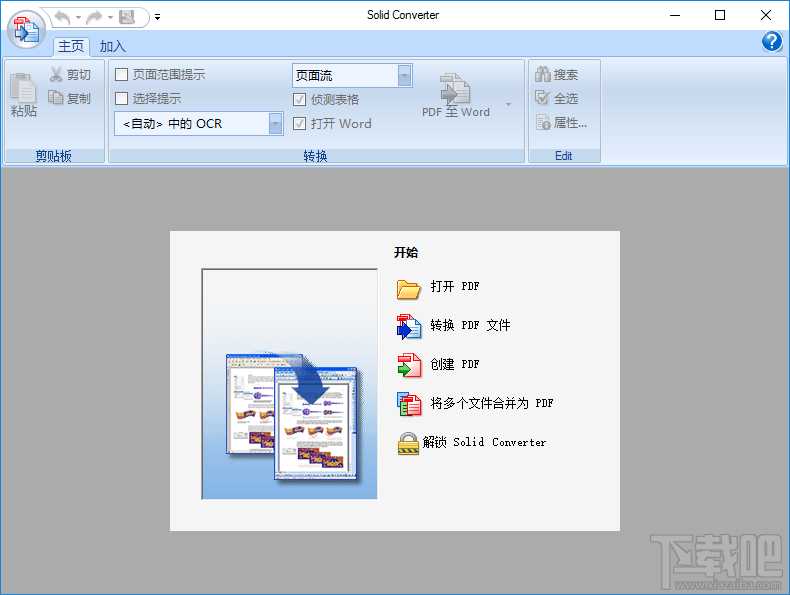
Task: Expand the Customize Quick Access Toolbar arrow
Action: click(x=157, y=17)
